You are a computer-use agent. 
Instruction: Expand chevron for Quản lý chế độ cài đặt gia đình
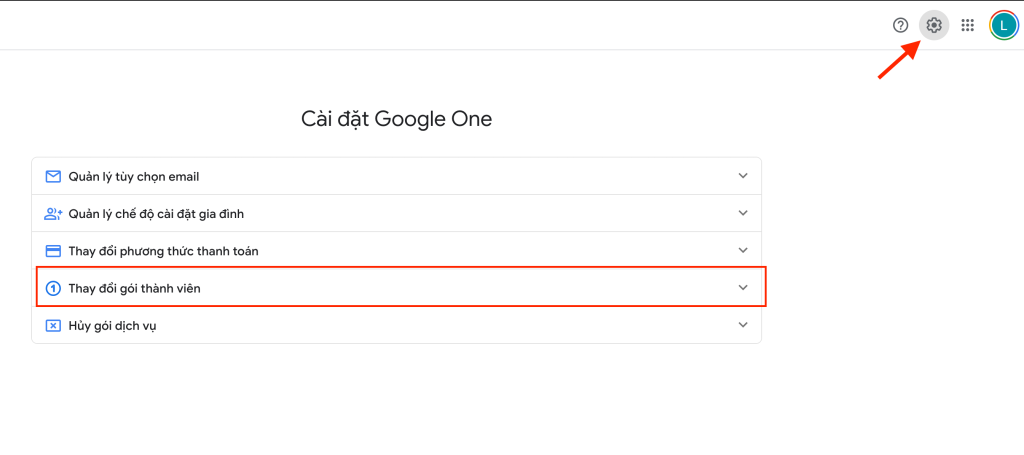(743, 213)
